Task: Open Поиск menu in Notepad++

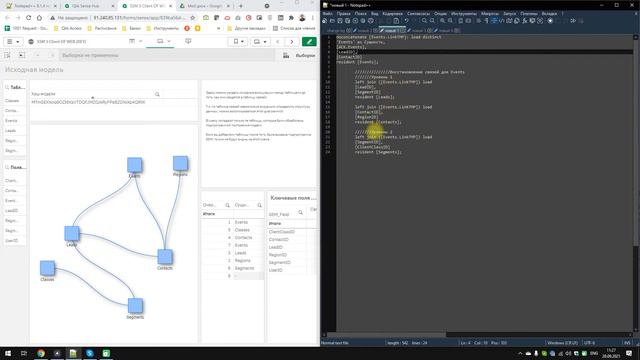Action: tap(360, 13)
